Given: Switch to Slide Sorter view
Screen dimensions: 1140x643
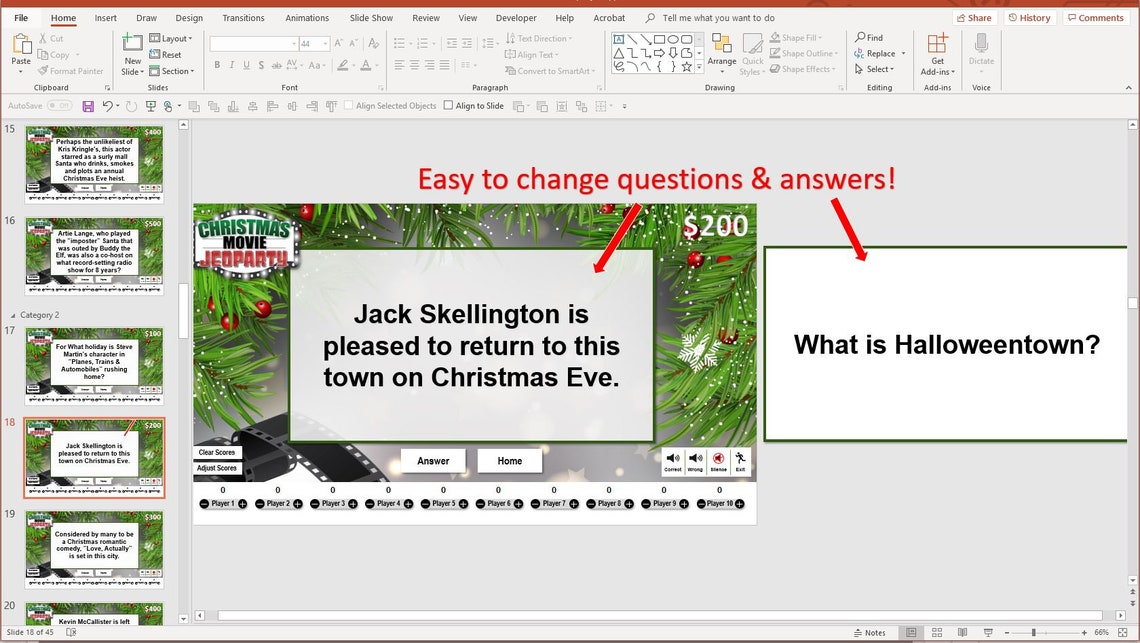Looking at the screenshot, I should tap(936, 632).
